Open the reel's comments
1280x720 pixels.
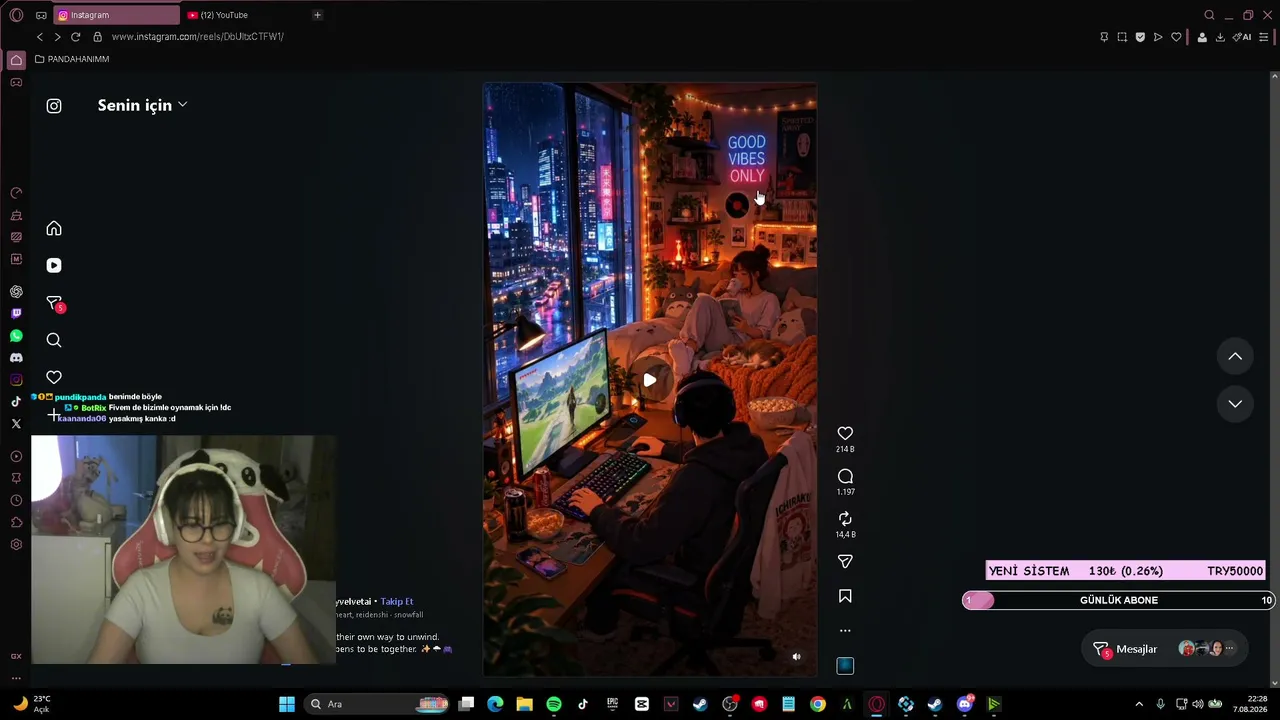(845, 476)
